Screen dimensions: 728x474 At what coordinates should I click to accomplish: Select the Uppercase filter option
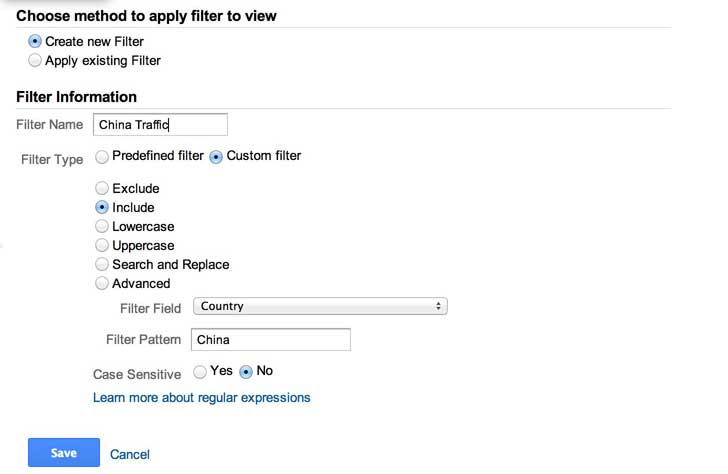102,245
